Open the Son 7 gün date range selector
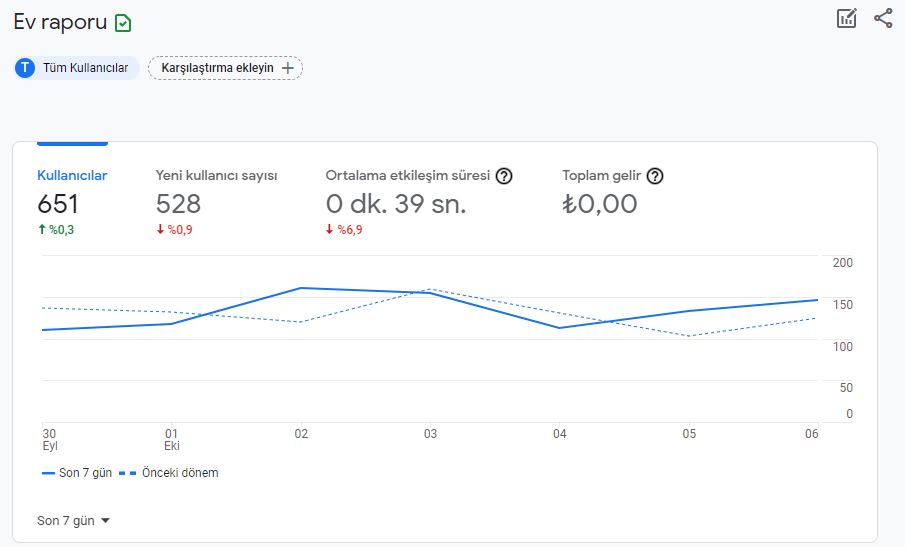 pyautogui.click(x=73, y=520)
